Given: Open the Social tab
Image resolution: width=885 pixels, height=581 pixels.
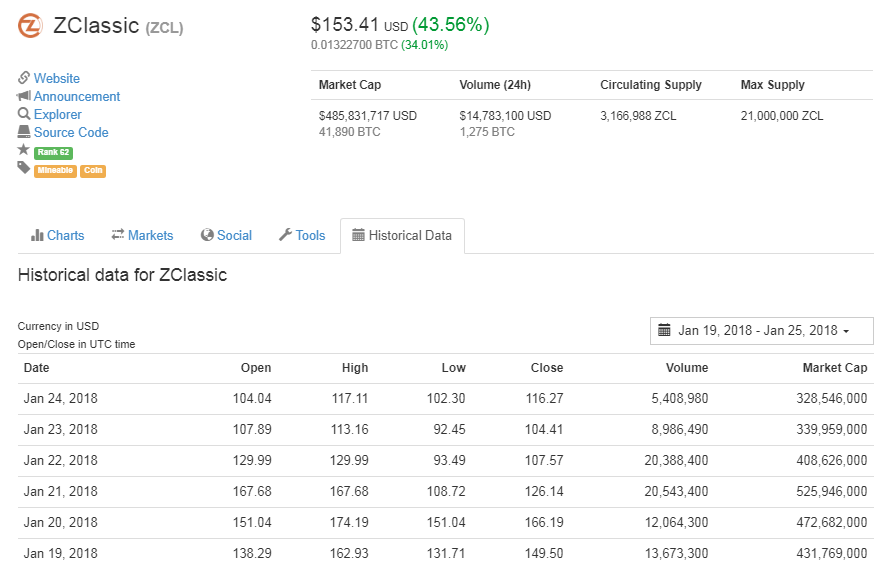Looking at the screenshot, I should coord(226,235).
